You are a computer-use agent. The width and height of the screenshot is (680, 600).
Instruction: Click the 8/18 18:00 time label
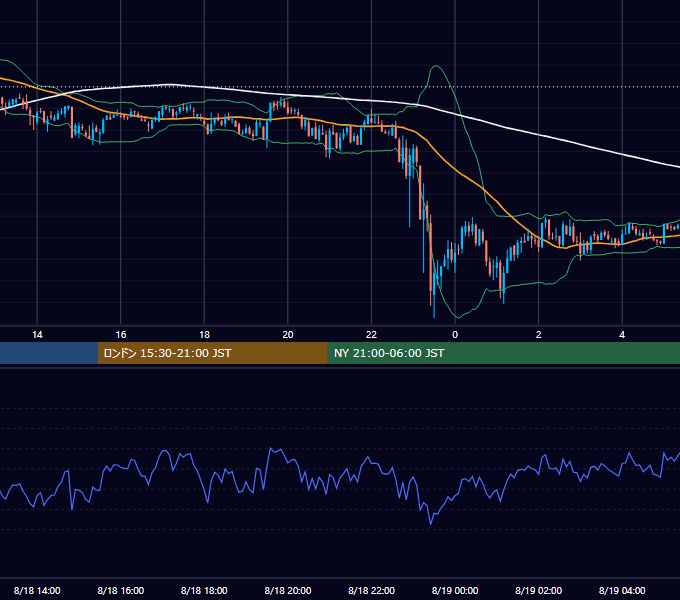(204, 590)
